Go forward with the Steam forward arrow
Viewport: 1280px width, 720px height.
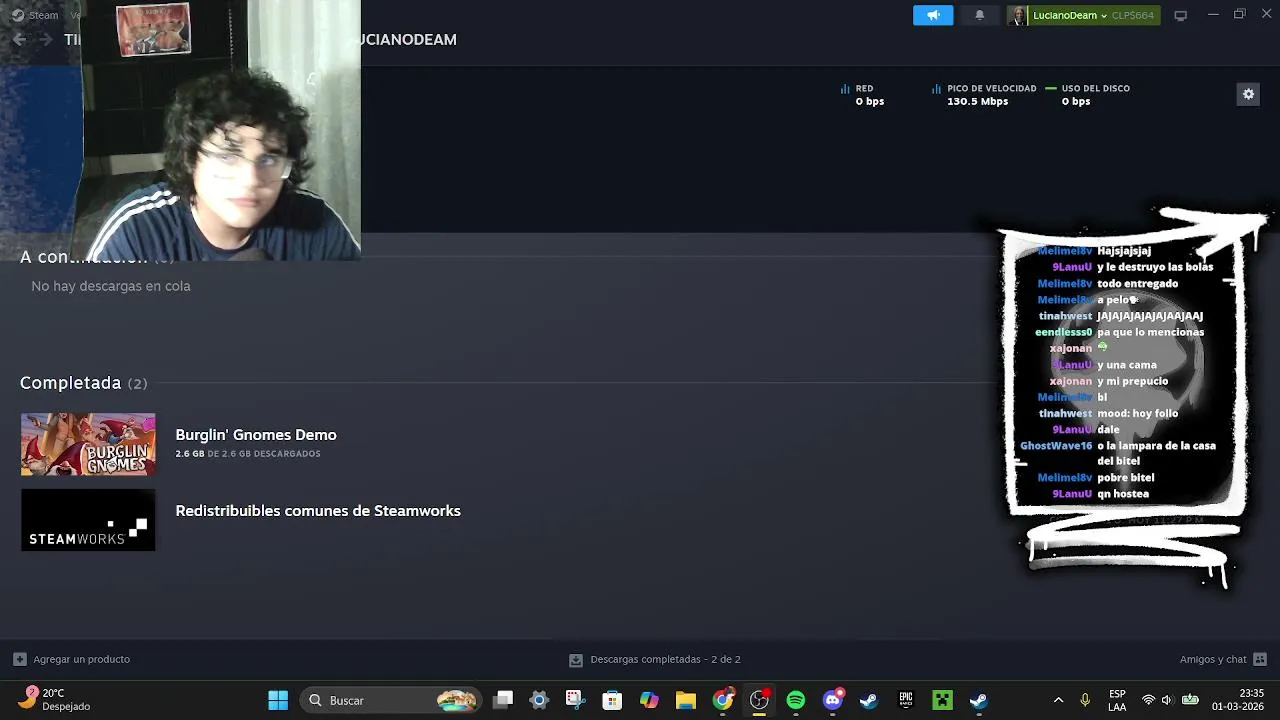coord(45,39)
